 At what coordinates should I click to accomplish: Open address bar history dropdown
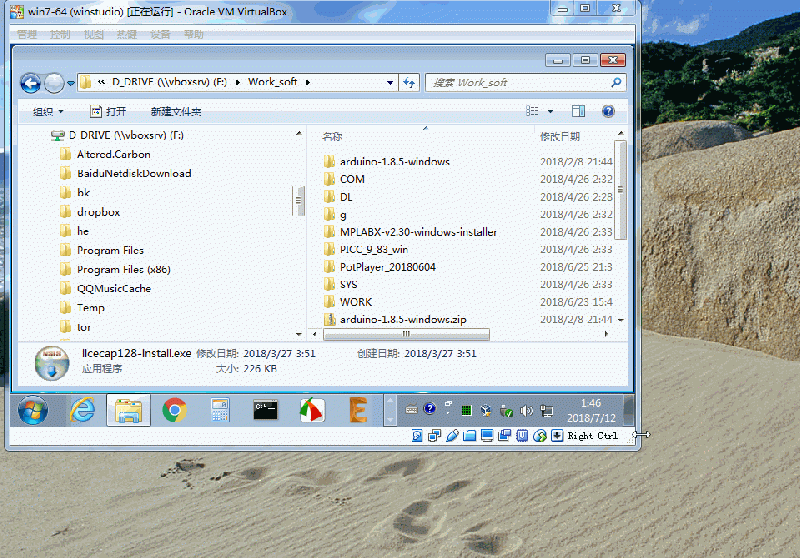390,83
